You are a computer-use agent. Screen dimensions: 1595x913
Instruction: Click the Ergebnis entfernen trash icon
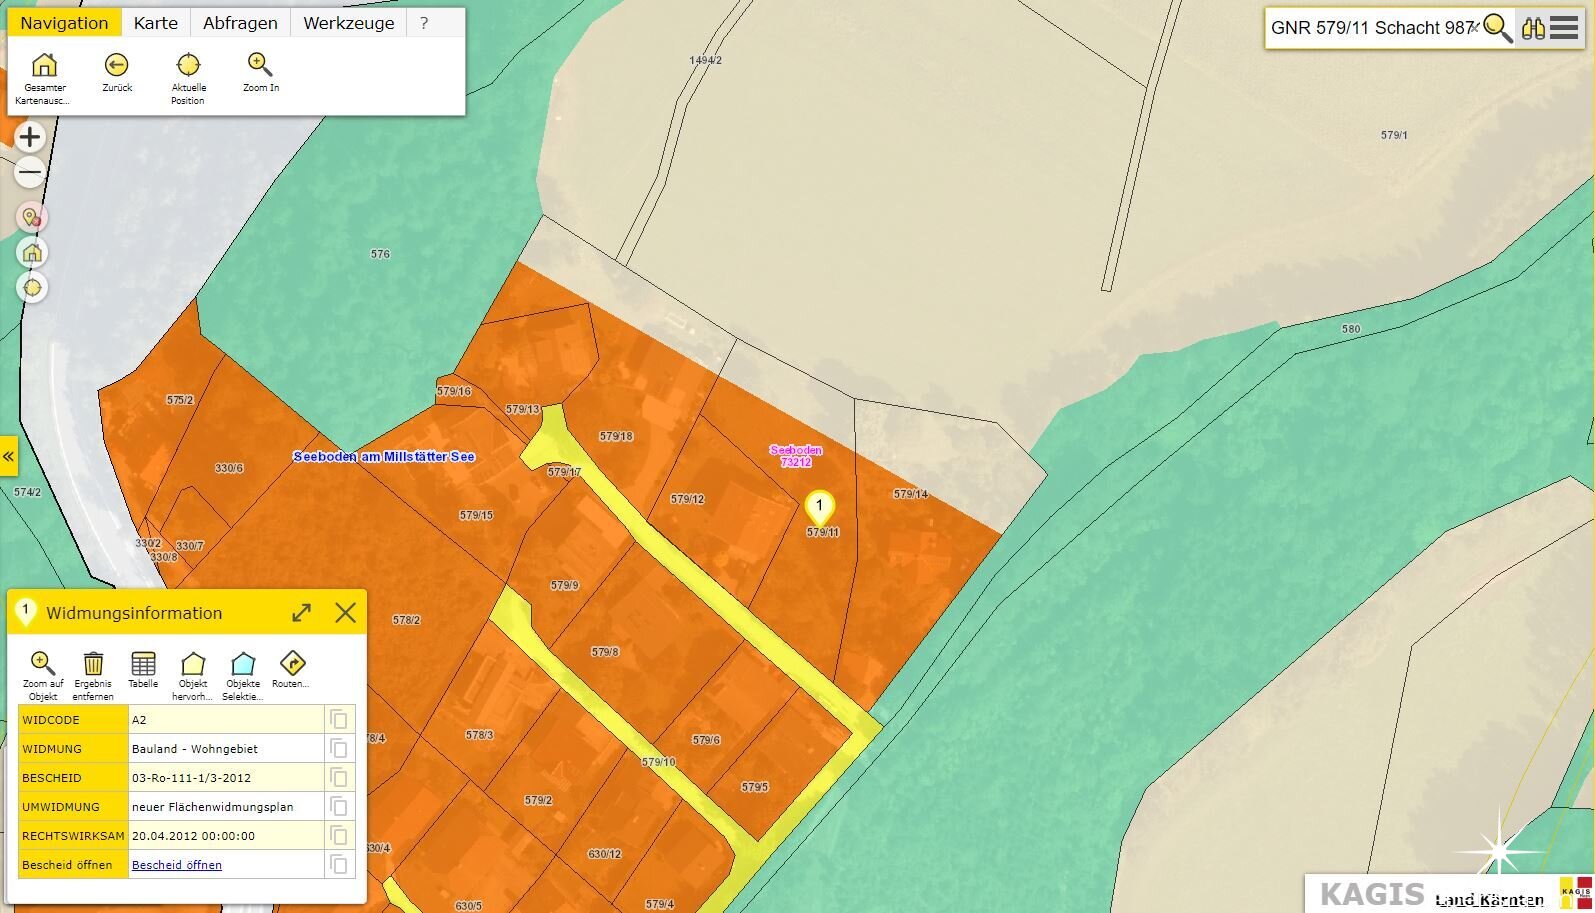click(93, 664)
